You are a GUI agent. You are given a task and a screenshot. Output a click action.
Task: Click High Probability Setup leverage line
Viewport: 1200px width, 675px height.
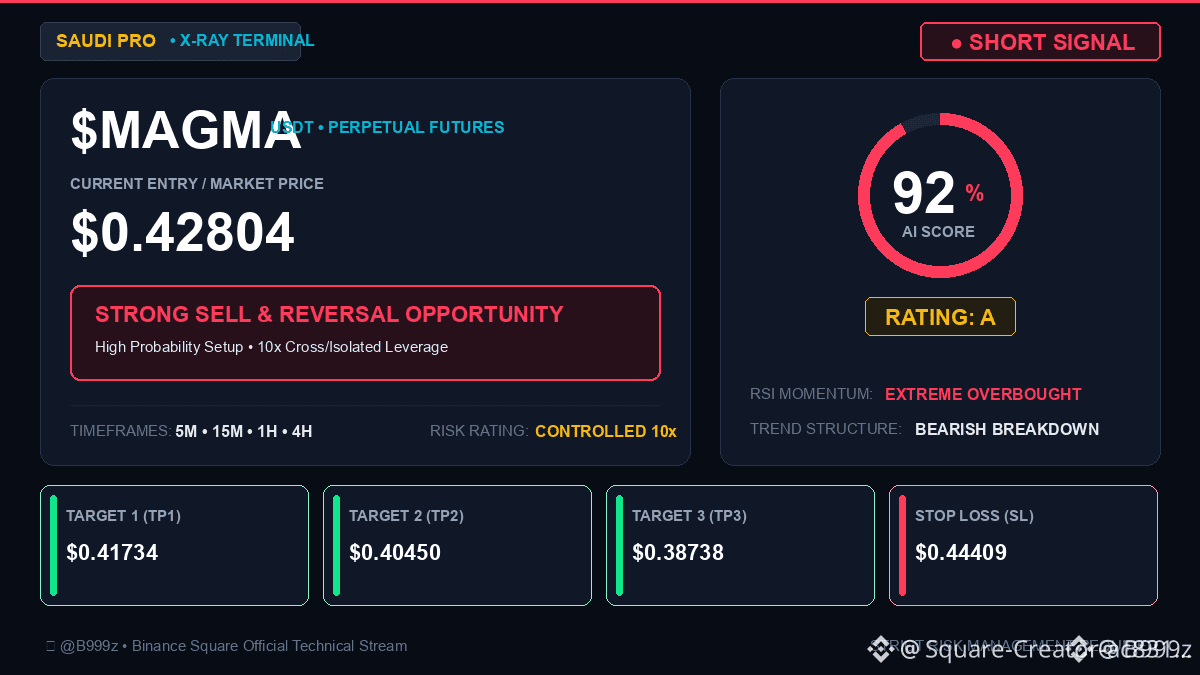tap(271, 347)
